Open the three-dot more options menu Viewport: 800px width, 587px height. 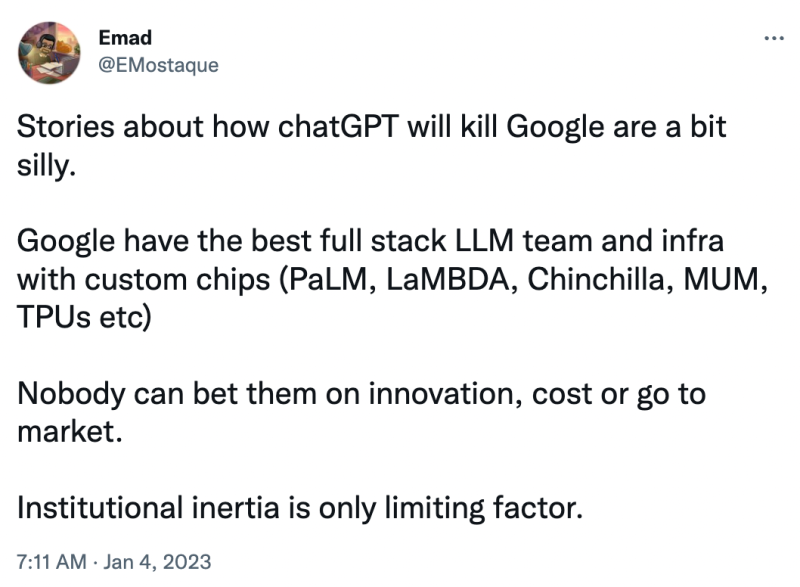(x=773, y=38)
